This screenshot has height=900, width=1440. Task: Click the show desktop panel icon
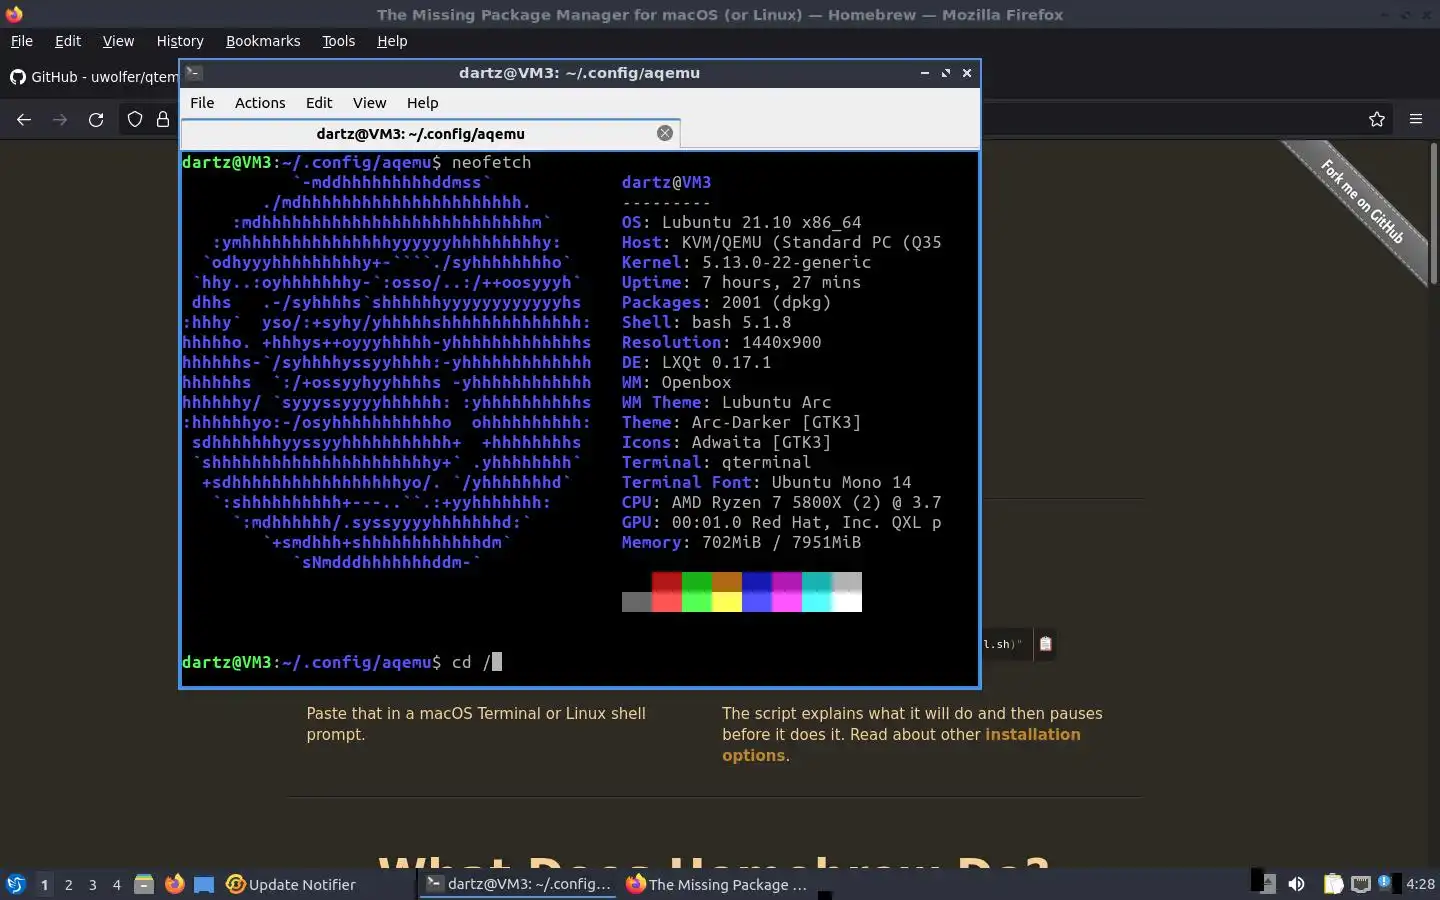204,884
